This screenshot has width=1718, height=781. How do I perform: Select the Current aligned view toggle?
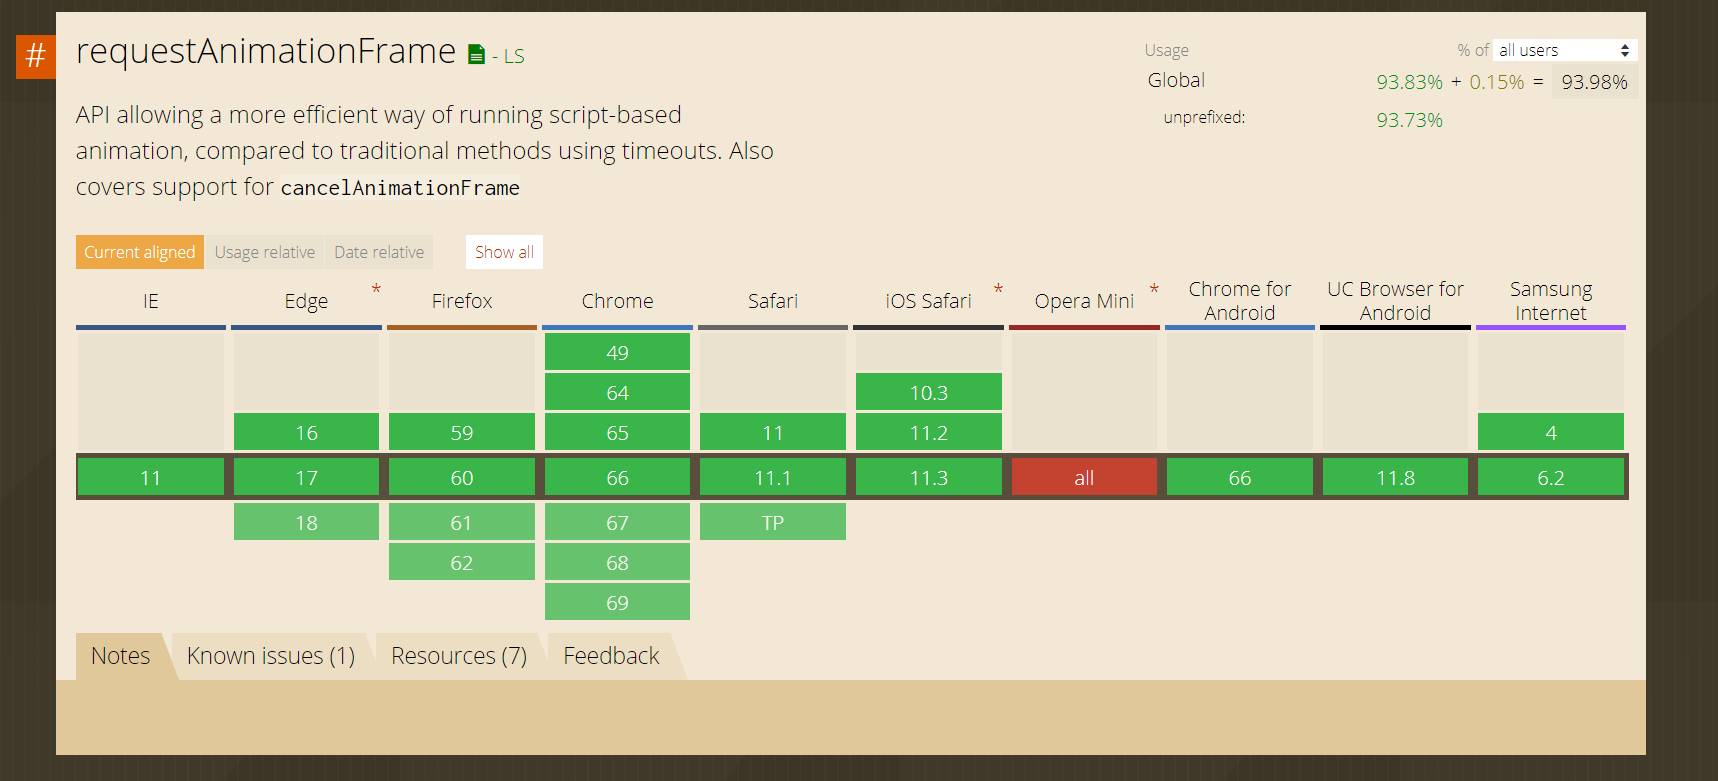(x=139, y=252)
